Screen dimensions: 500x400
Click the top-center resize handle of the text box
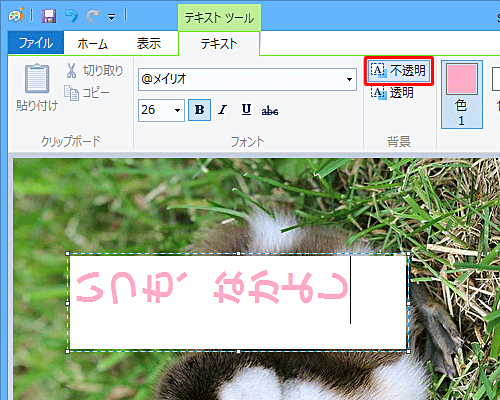[238, 254]
